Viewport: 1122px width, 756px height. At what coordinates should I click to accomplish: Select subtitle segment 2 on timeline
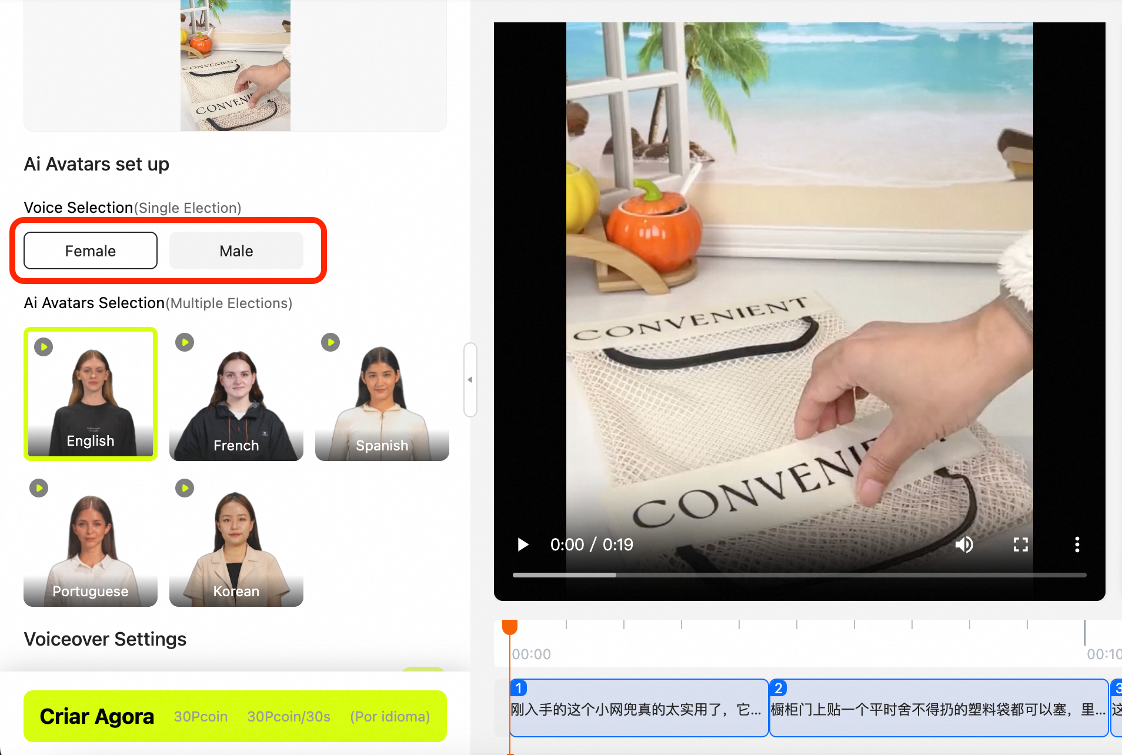point(938,709)
